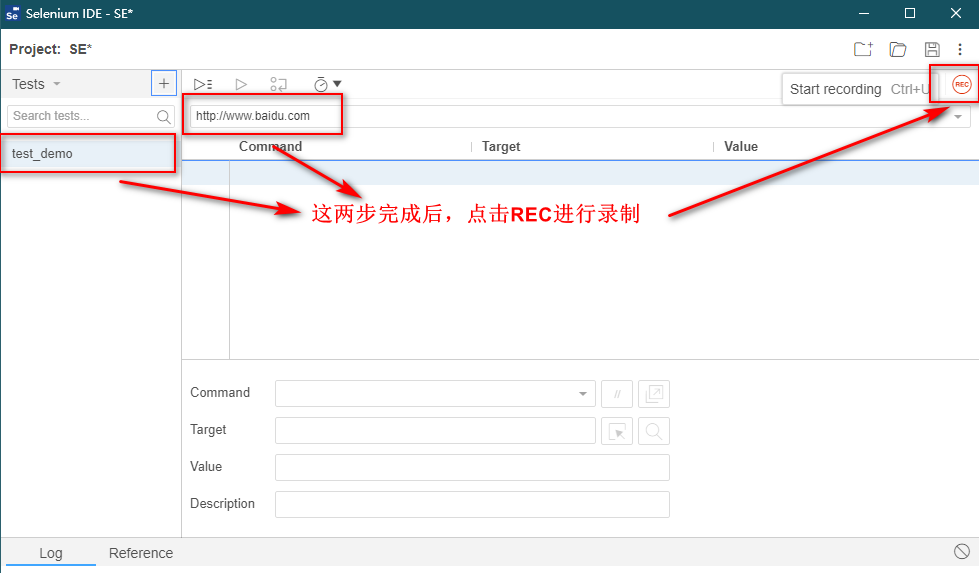Run the current test
This screenshot has width=979, height=573.
click(241, 85)
